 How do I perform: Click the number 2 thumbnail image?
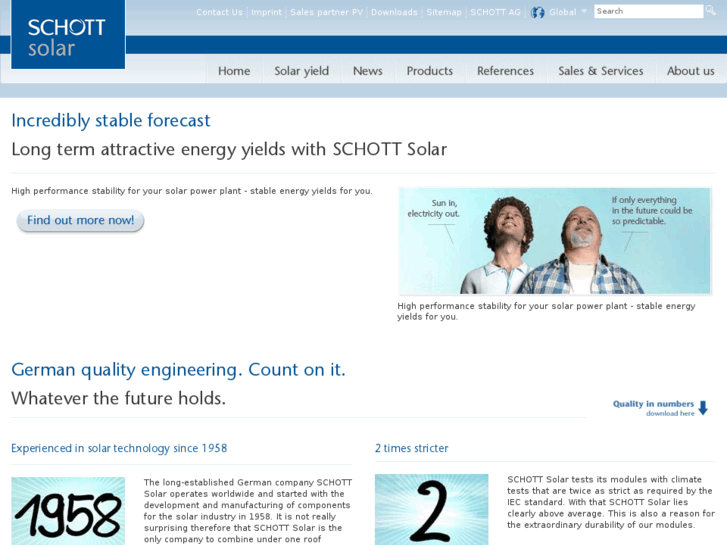[x=432, y=509]
